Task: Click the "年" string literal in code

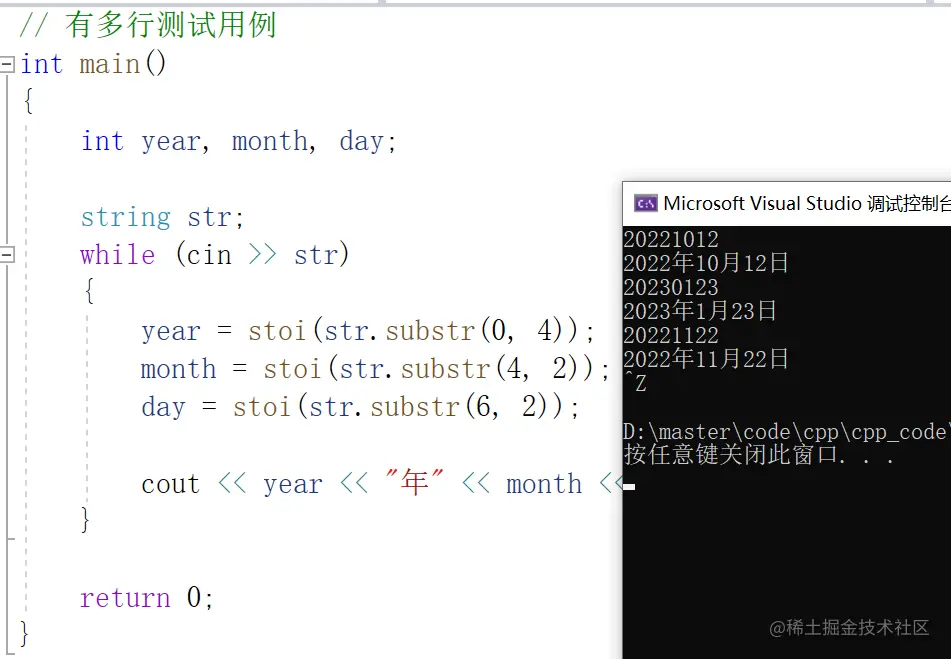Action: pyautogui.click(x=415, y=483)
